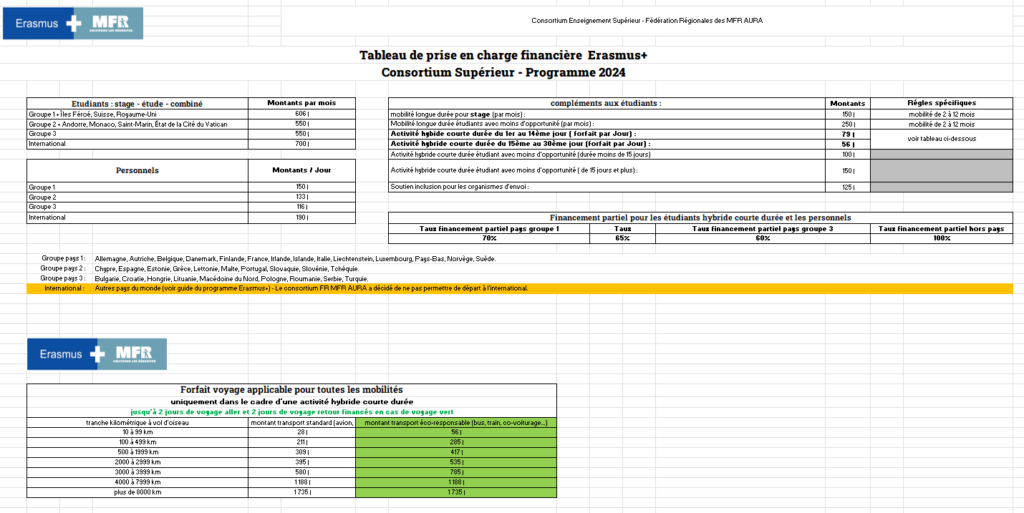1024x513 pixels.
Task: Select the 'Montants par mois' header cell
Action: click(302, 103)
